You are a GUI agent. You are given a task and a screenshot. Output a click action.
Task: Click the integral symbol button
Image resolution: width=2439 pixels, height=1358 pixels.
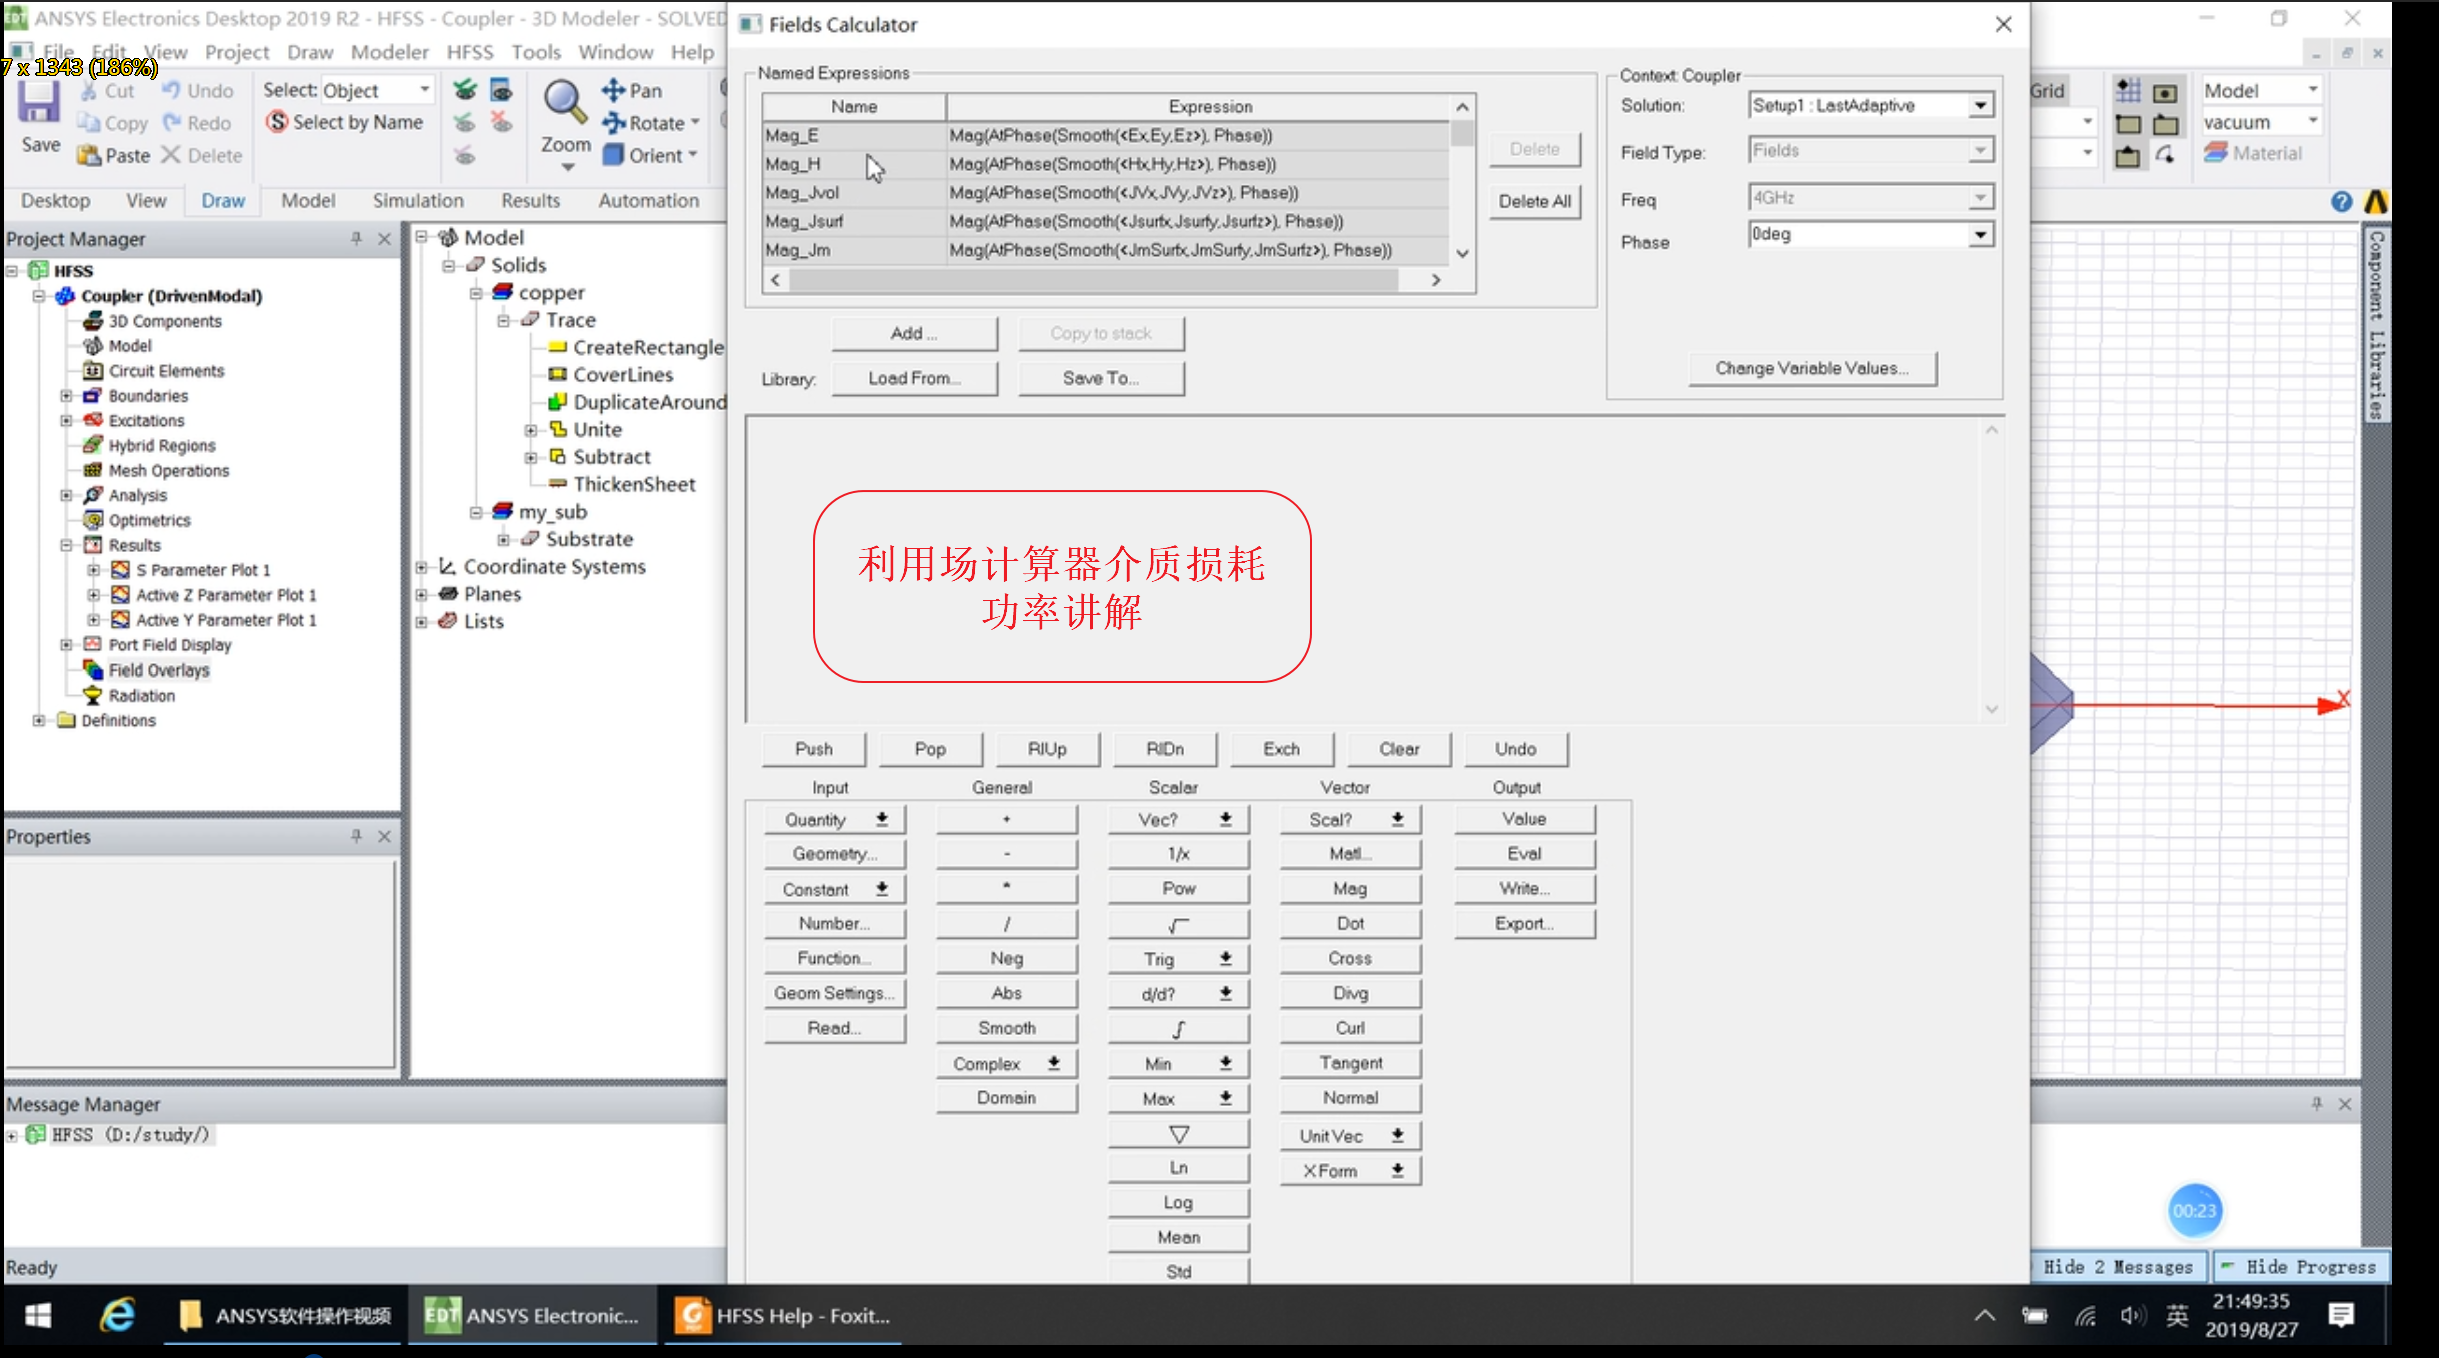[1178, 1028]
